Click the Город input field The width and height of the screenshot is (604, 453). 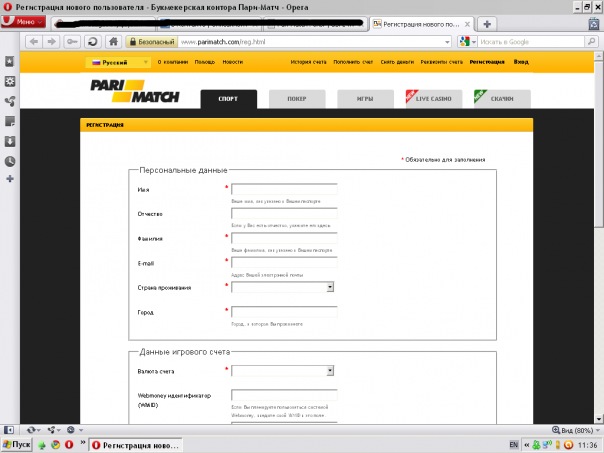[x=284, y=312]
